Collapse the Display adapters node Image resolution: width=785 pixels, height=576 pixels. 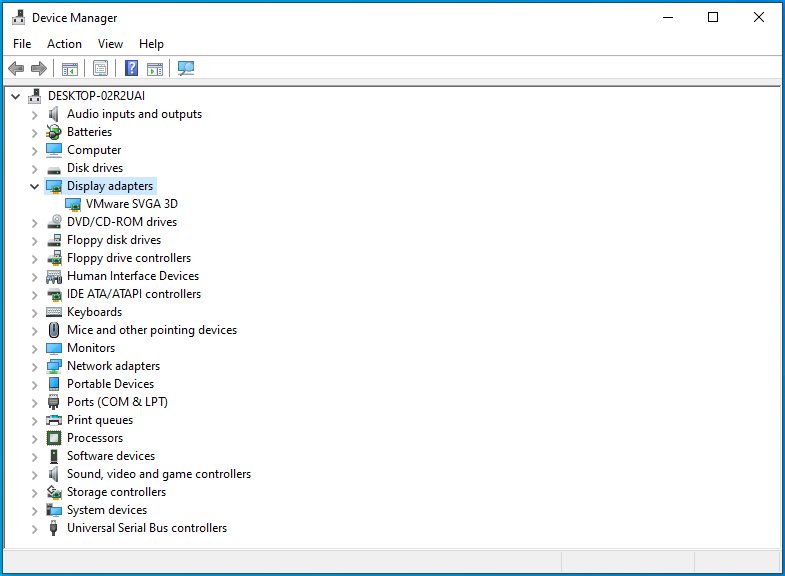[x=35, y=186]
